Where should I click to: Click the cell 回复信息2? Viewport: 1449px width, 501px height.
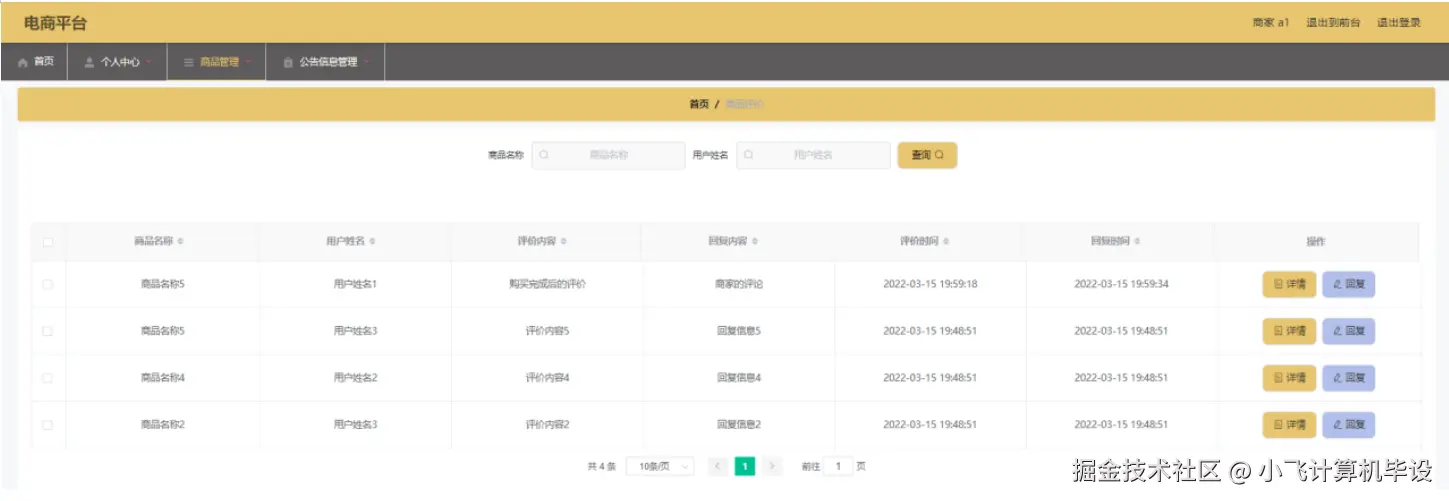pos(739,425)
